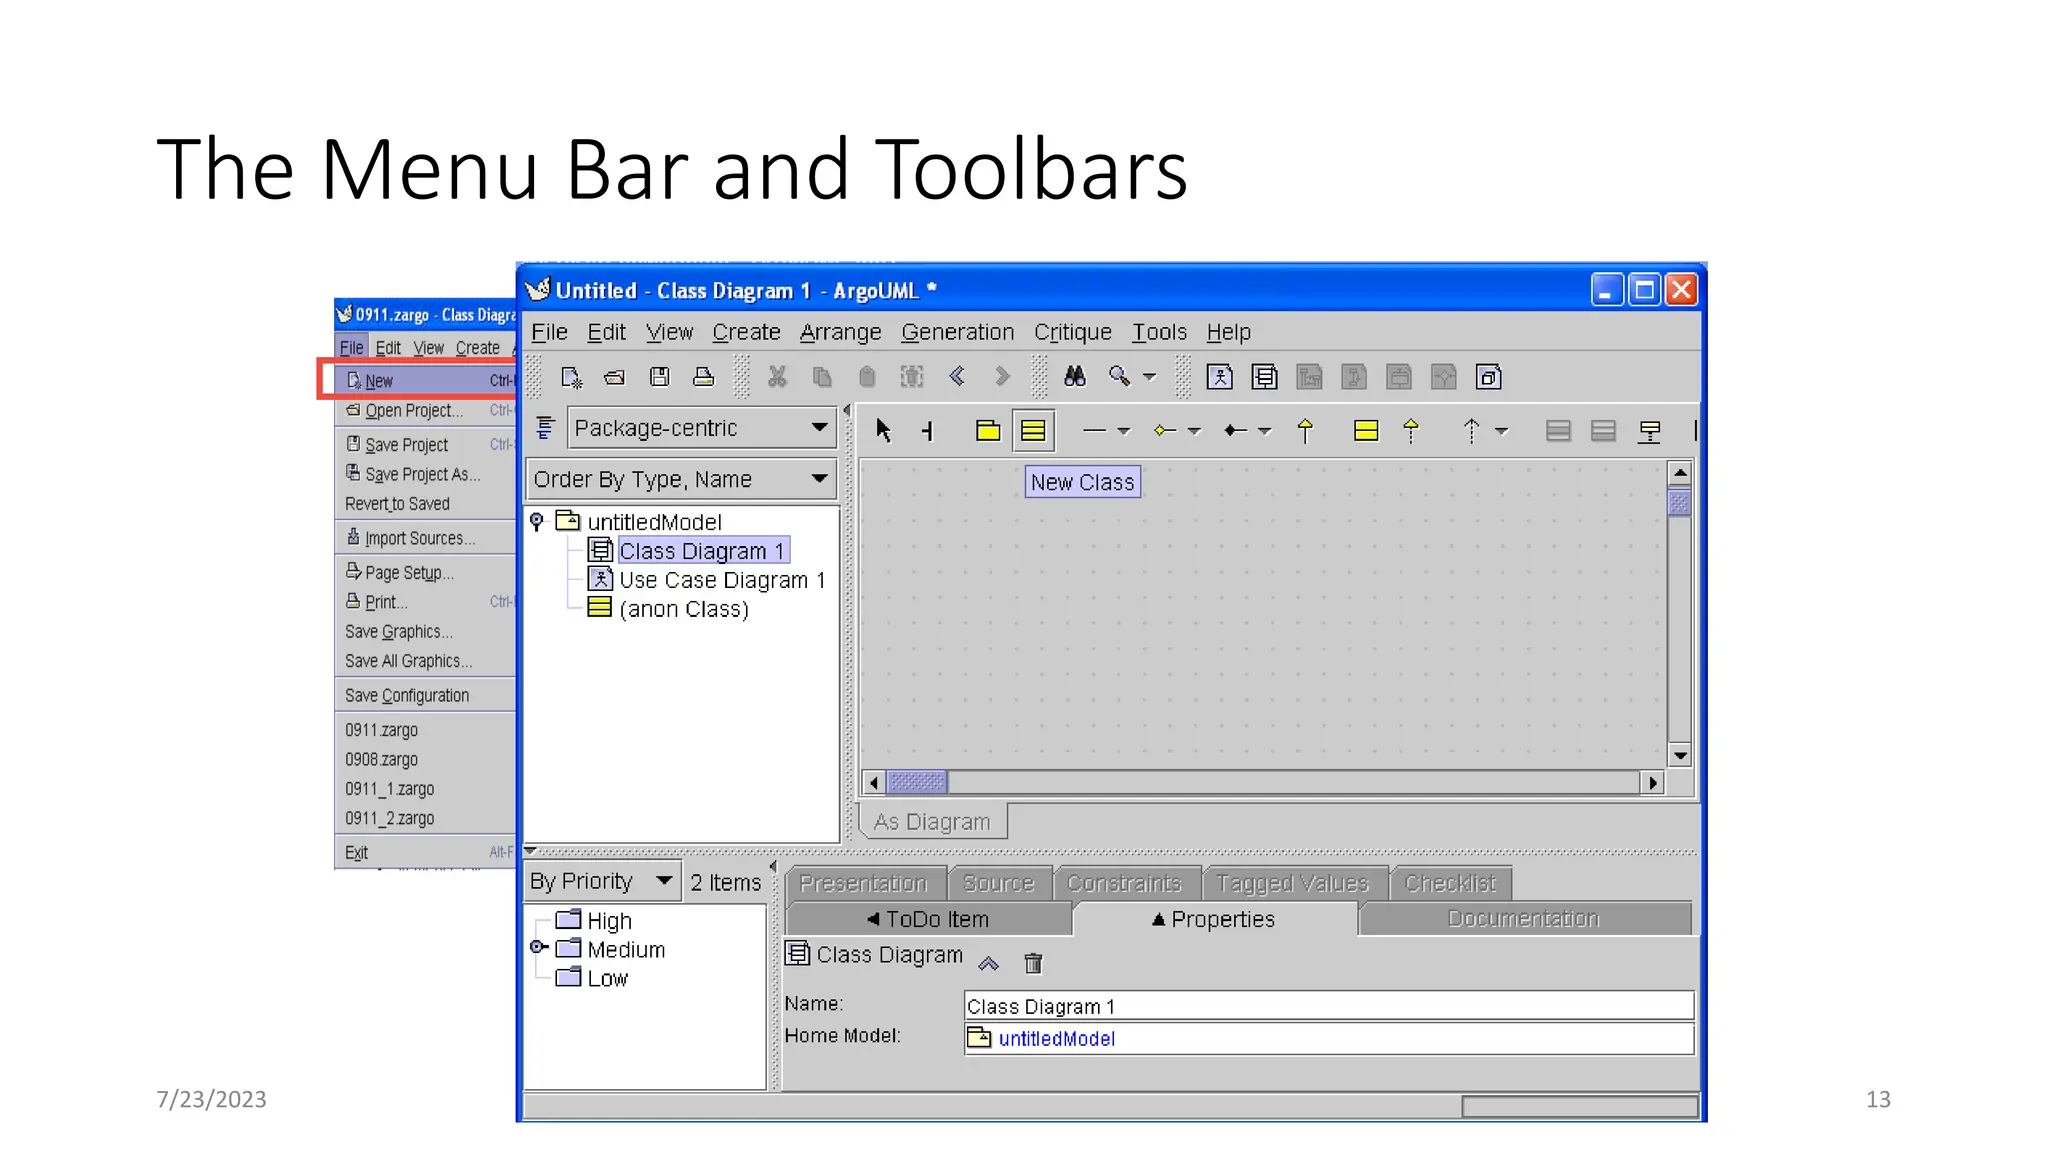
Task: Open the Generation menu
Action: (x=957, y=332)
